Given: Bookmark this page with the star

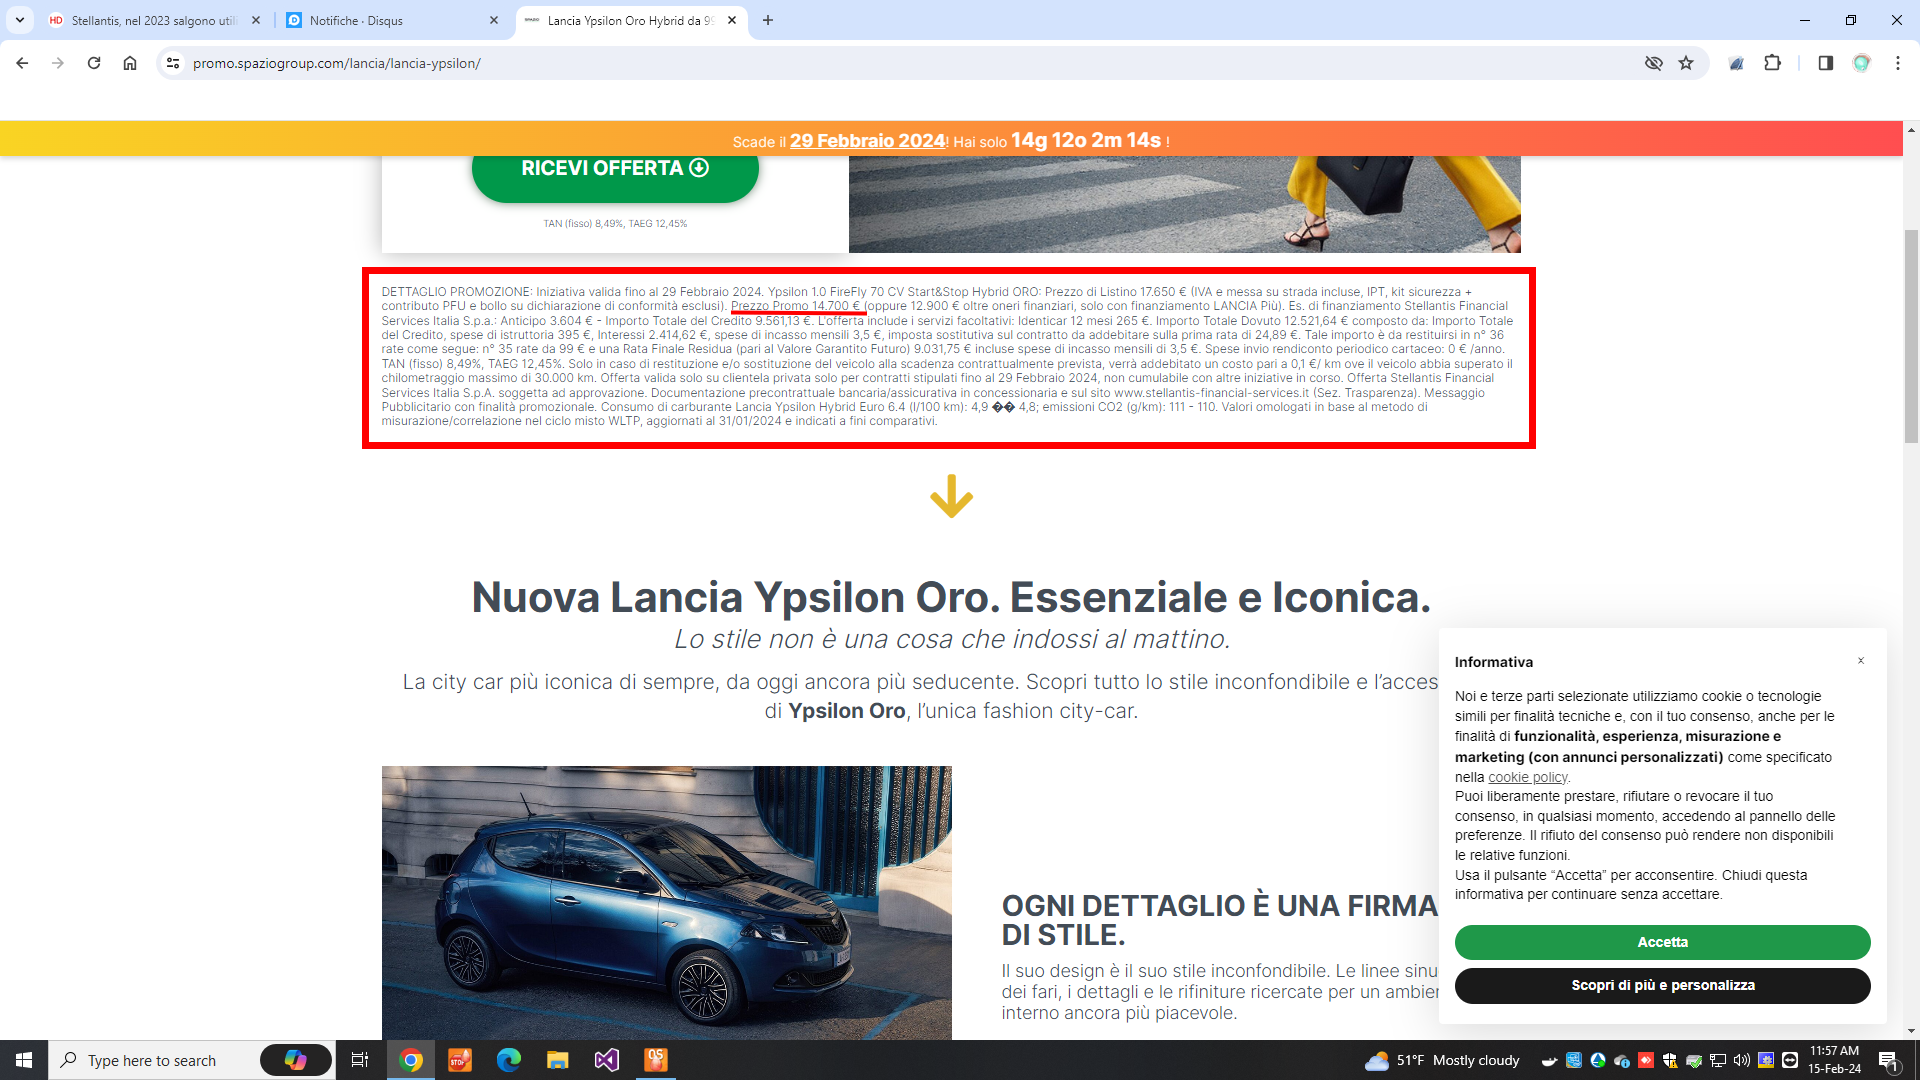Looking at the screenshot, I should 1686,63.
